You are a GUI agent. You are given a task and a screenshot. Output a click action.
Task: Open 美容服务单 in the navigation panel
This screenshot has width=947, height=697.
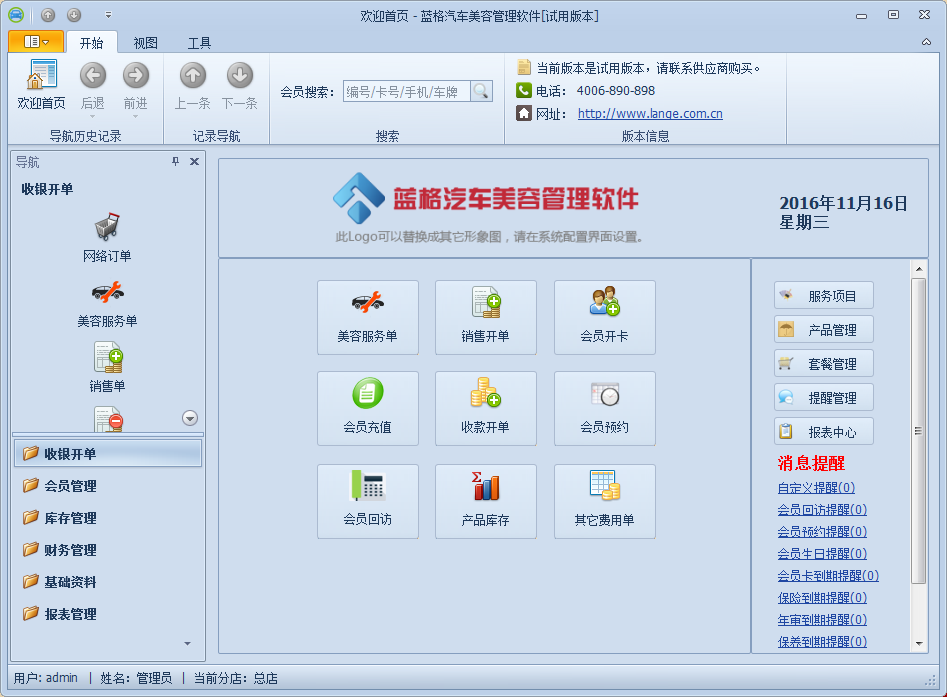pos(107,303)
